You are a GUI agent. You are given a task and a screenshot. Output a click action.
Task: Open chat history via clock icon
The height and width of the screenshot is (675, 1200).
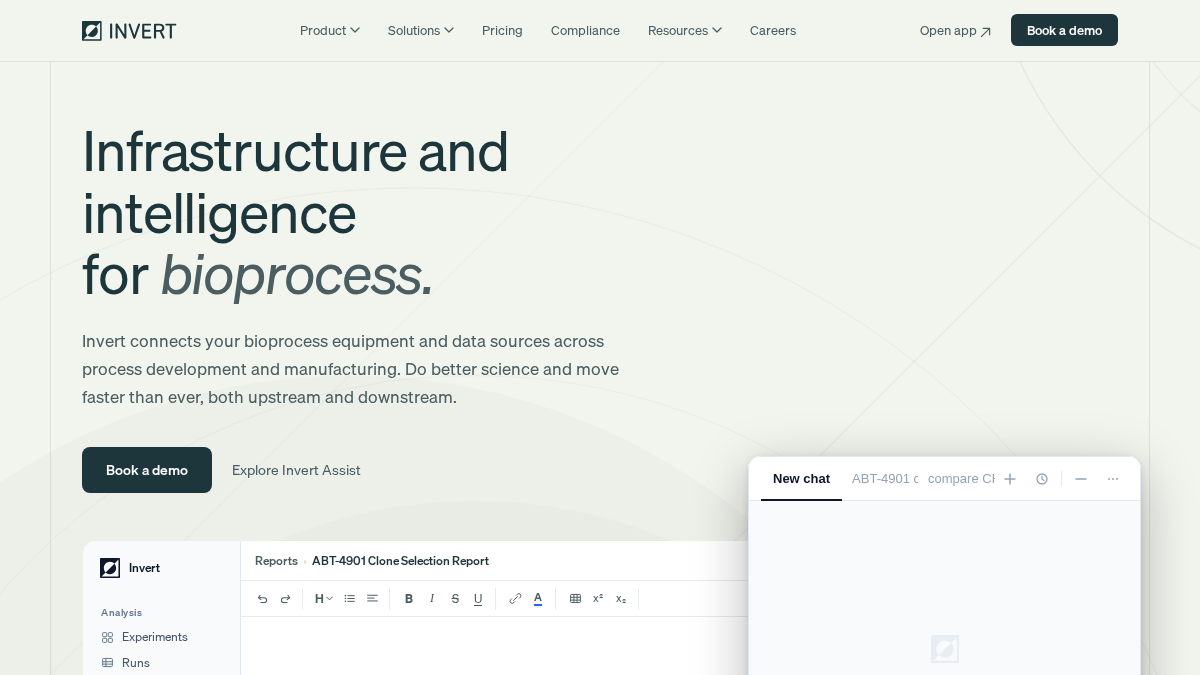pos(1042,479)
